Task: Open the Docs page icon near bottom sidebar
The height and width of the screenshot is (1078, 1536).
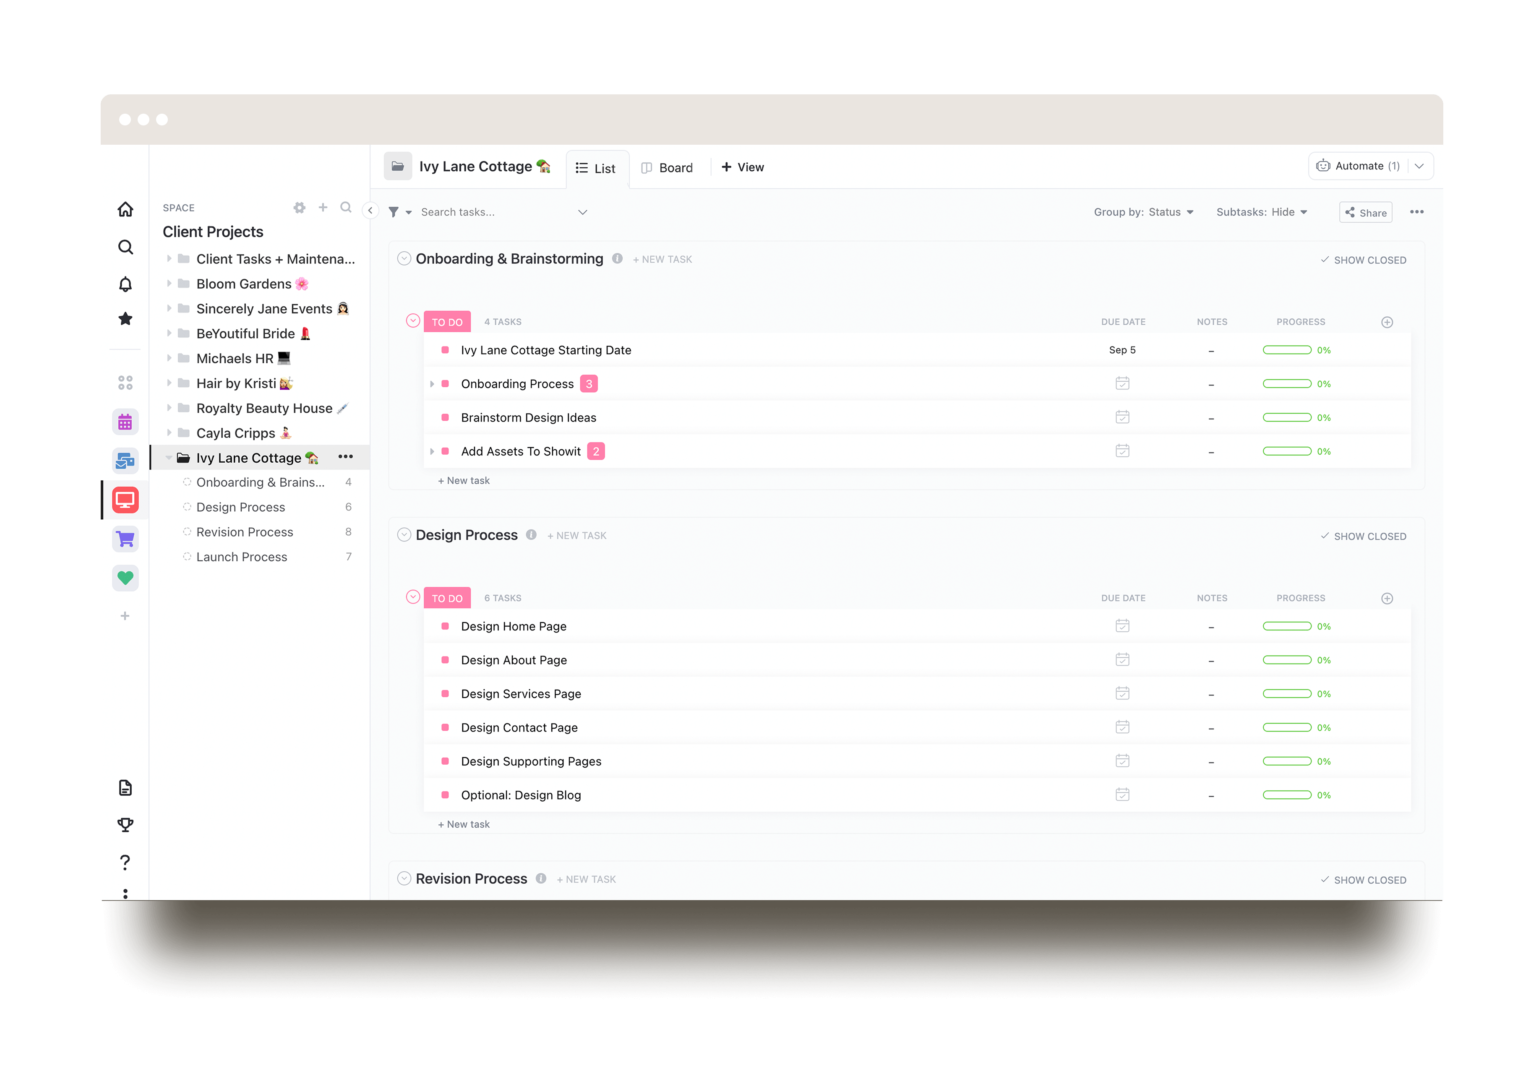Action: coord(125,787)
